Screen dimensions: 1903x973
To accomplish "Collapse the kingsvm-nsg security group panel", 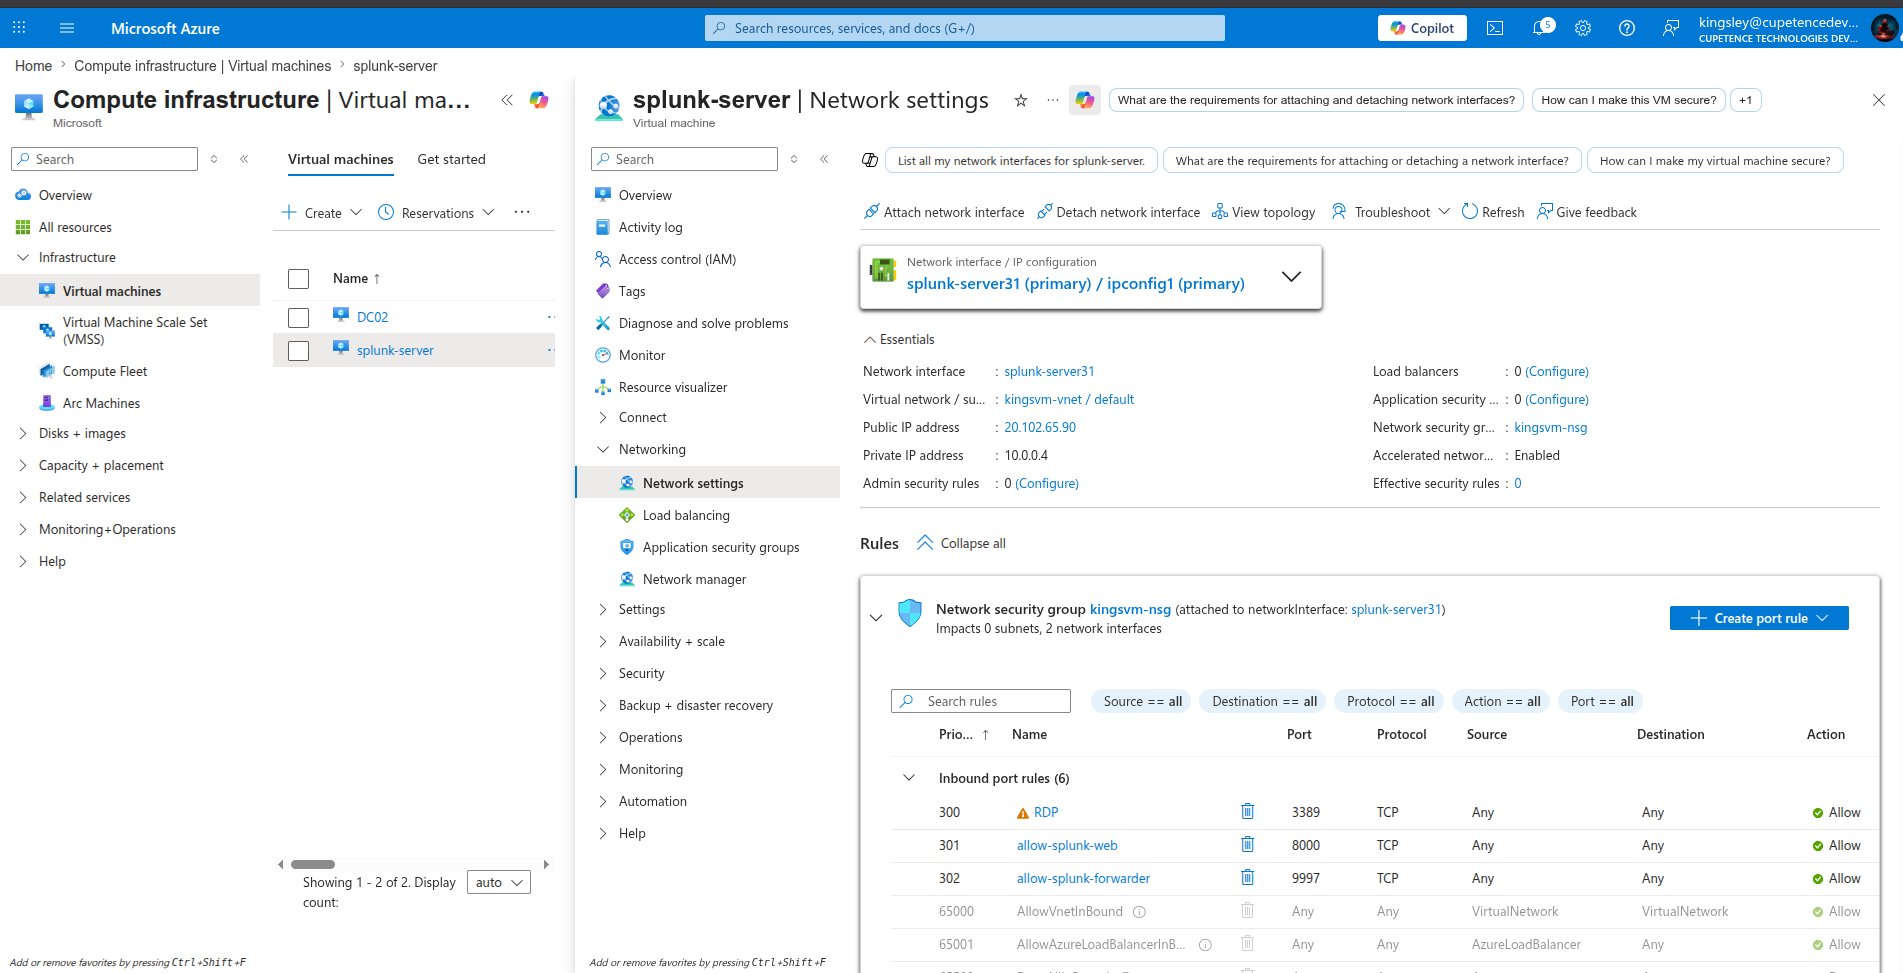I will (876, 618).
